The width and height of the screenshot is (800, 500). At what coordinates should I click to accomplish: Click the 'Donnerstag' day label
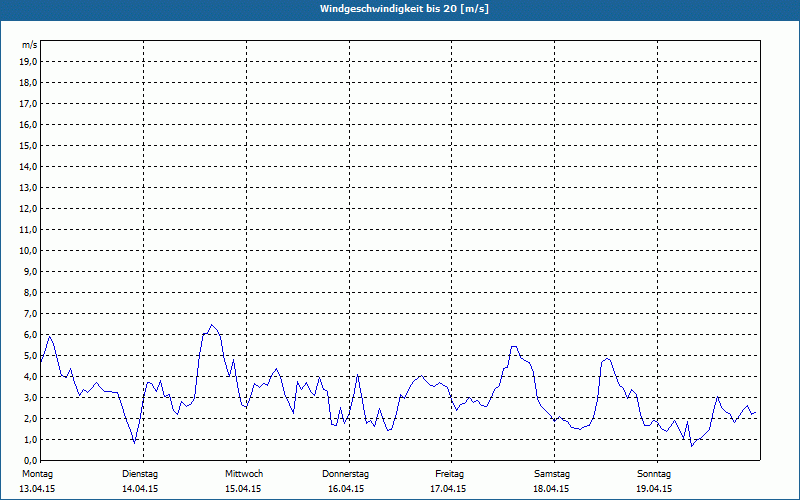click(345, 474)
